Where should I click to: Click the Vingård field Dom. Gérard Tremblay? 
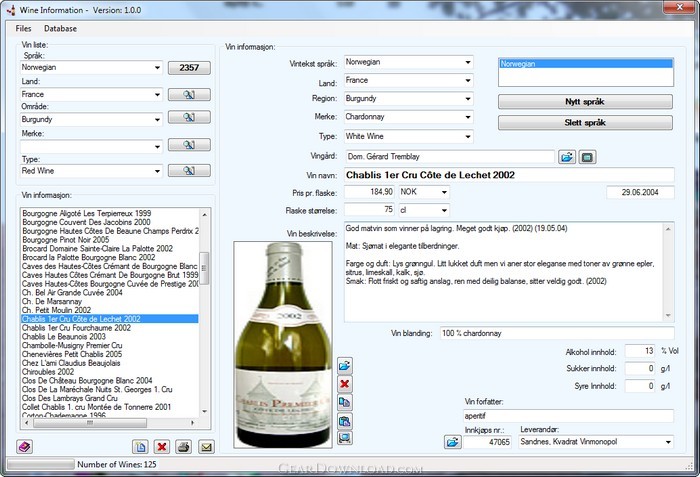(450, 157)
